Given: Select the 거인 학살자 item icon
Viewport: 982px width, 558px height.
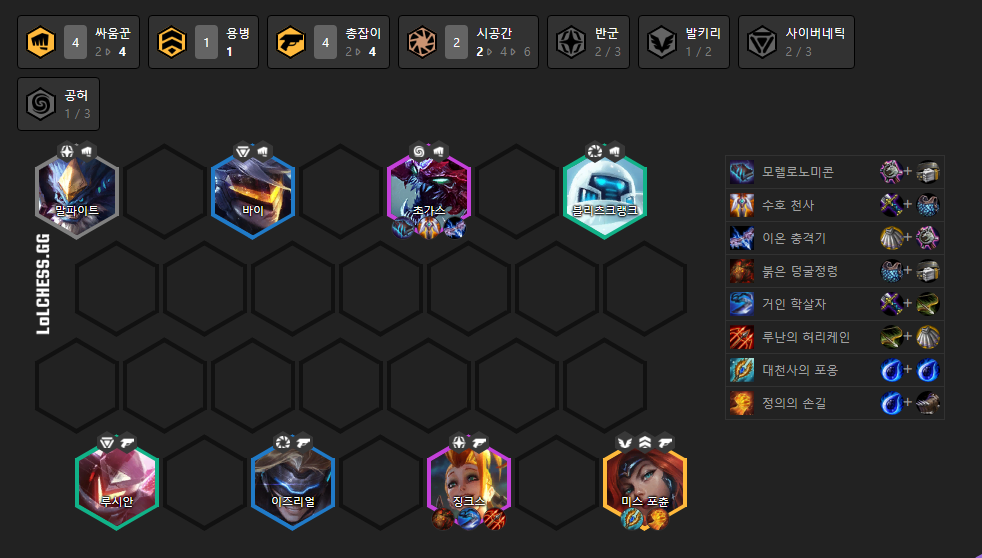Looking at the screenshot, I should click(x=742, y=304).
